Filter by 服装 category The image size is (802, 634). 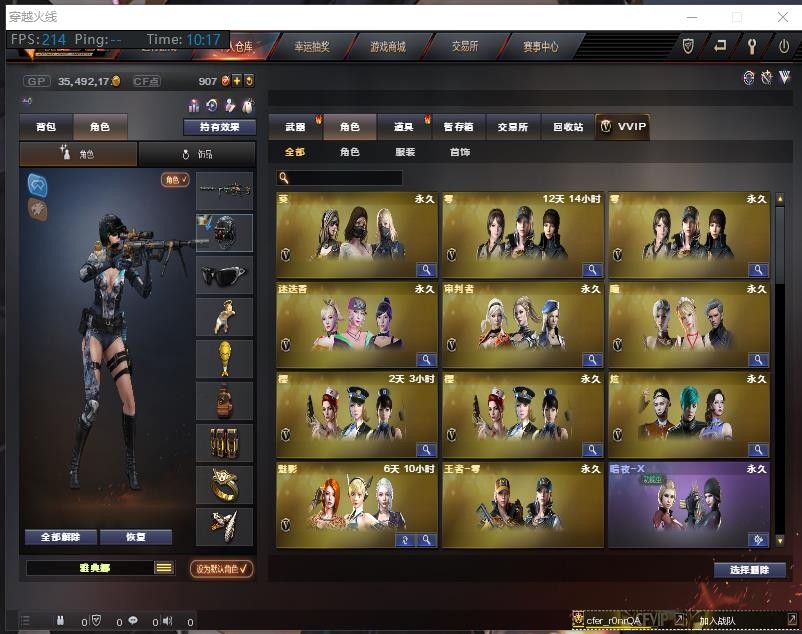(405, 152)
